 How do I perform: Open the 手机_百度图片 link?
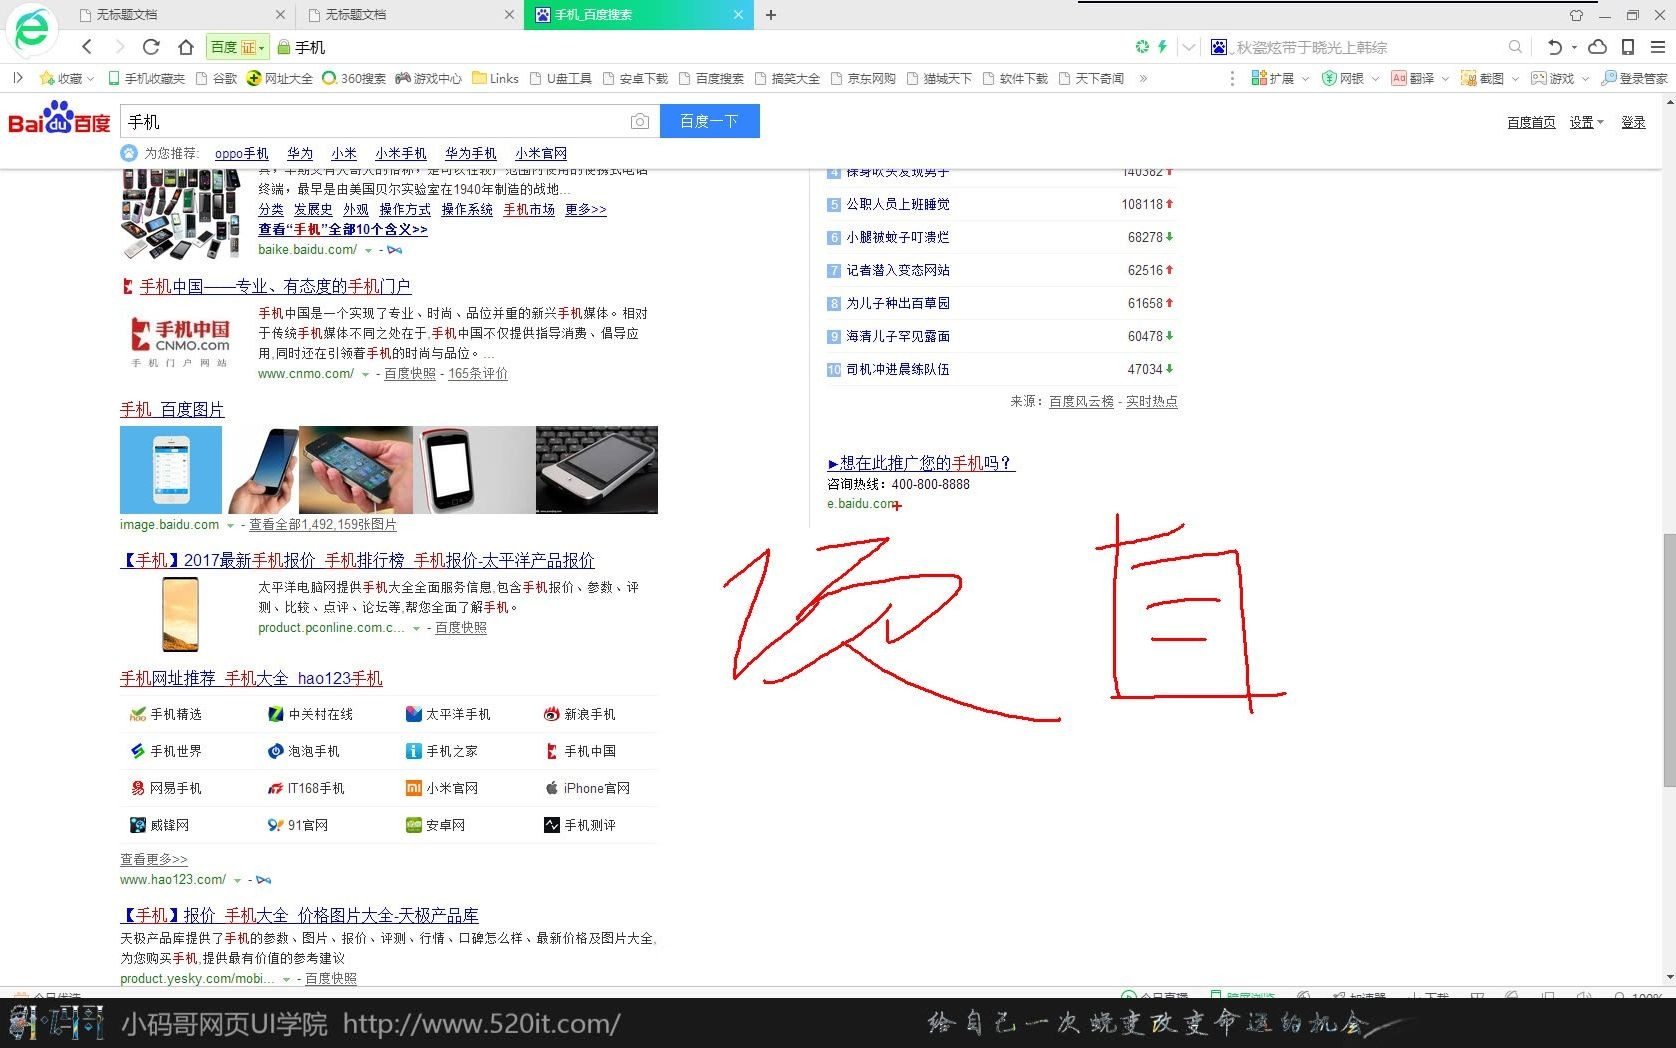[172, 409]
